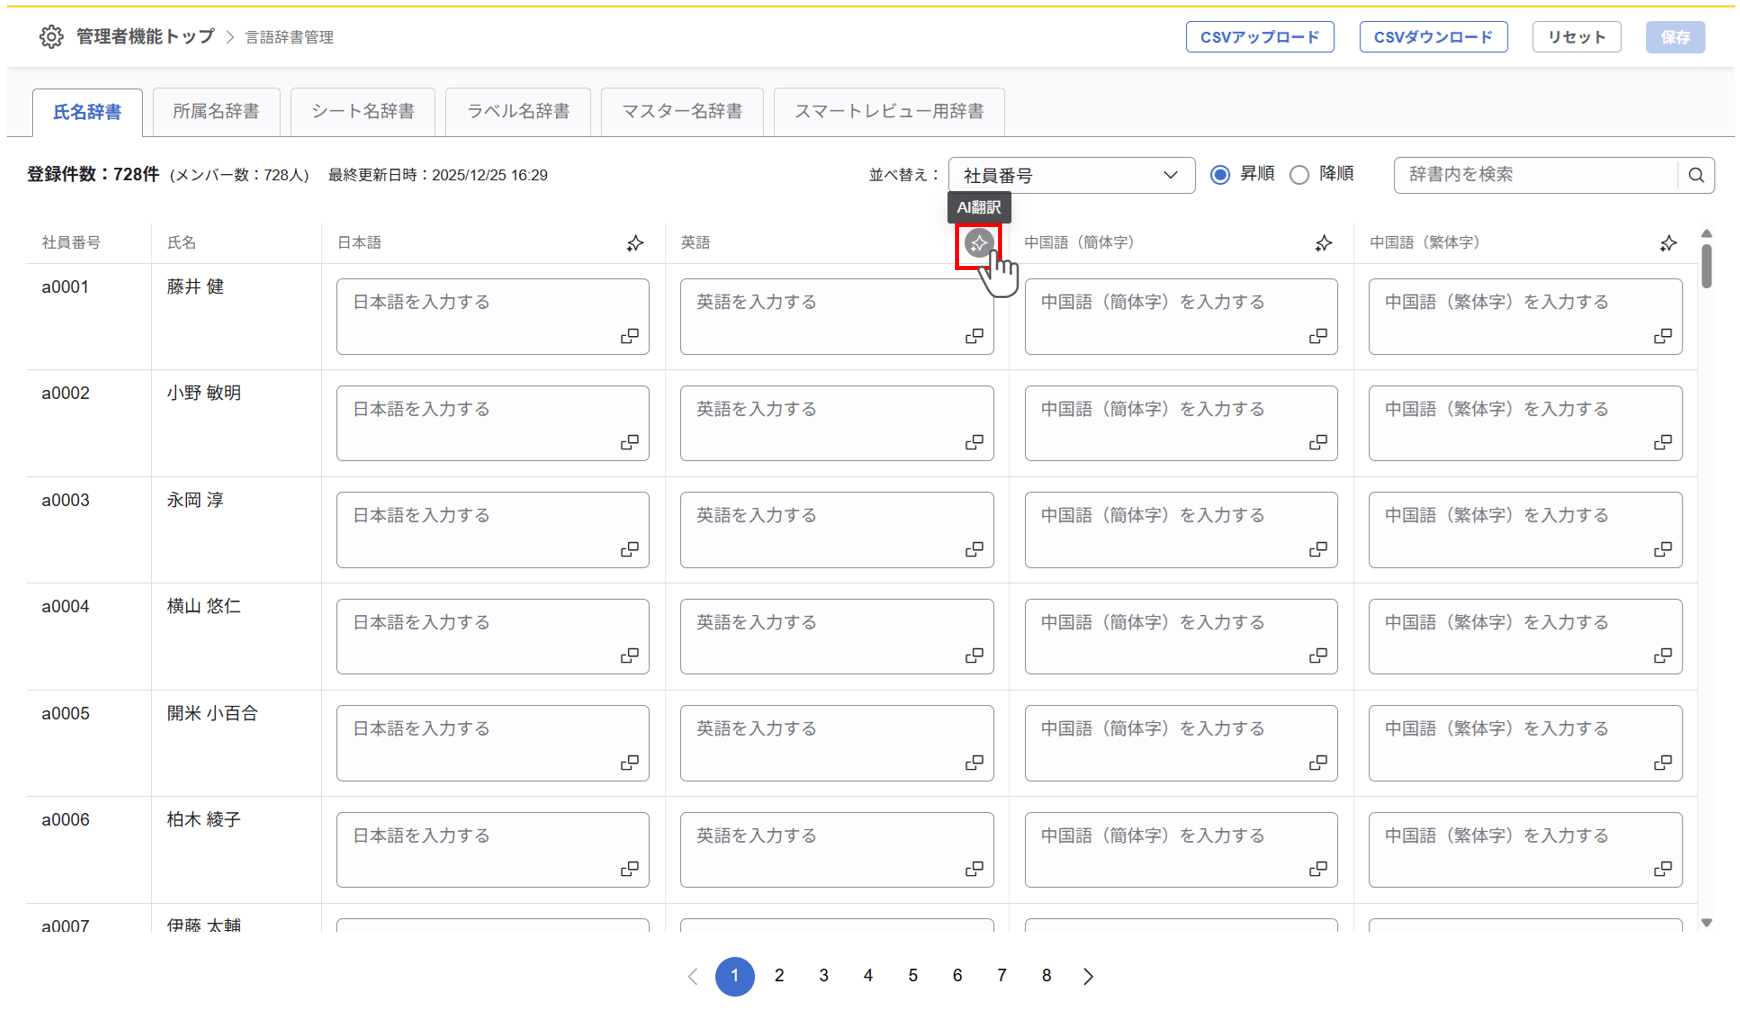The image size is (1740, 1011).
Task: Click the settings gear icon in breadcrumb
Action: [x=51, y=37]
